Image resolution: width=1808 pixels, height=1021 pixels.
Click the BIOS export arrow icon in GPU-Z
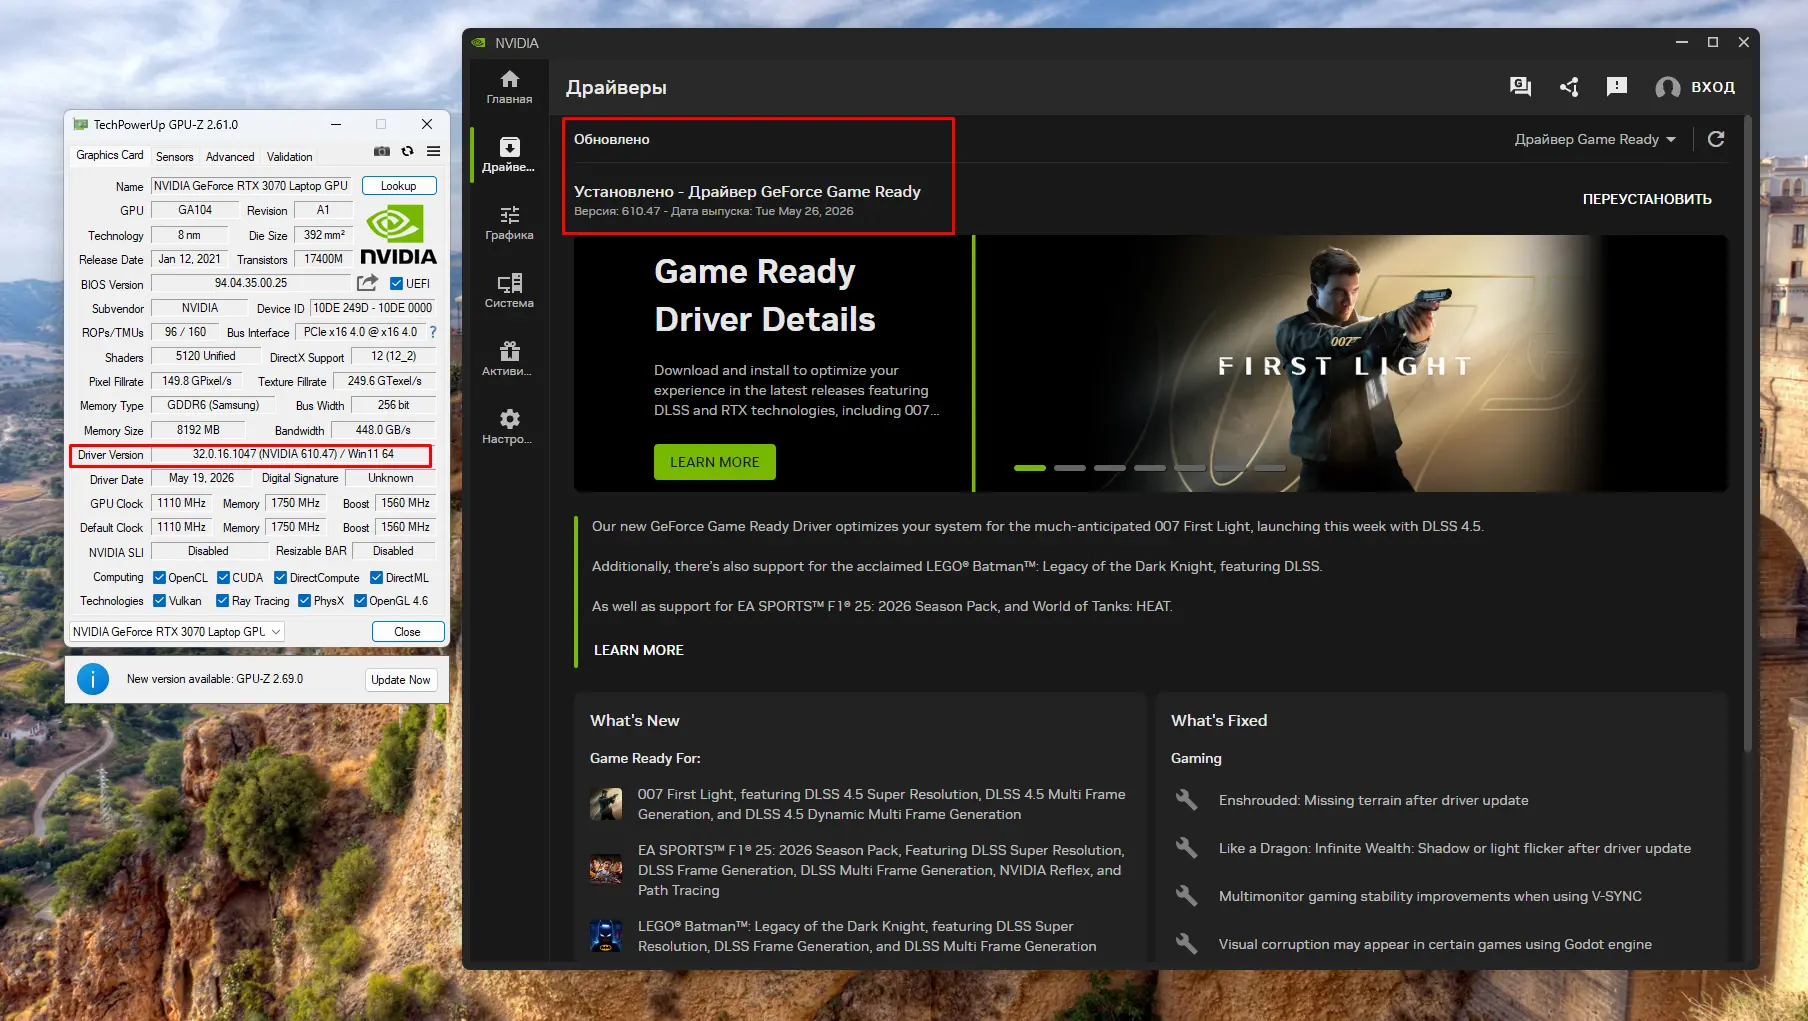tap(368, 283)
